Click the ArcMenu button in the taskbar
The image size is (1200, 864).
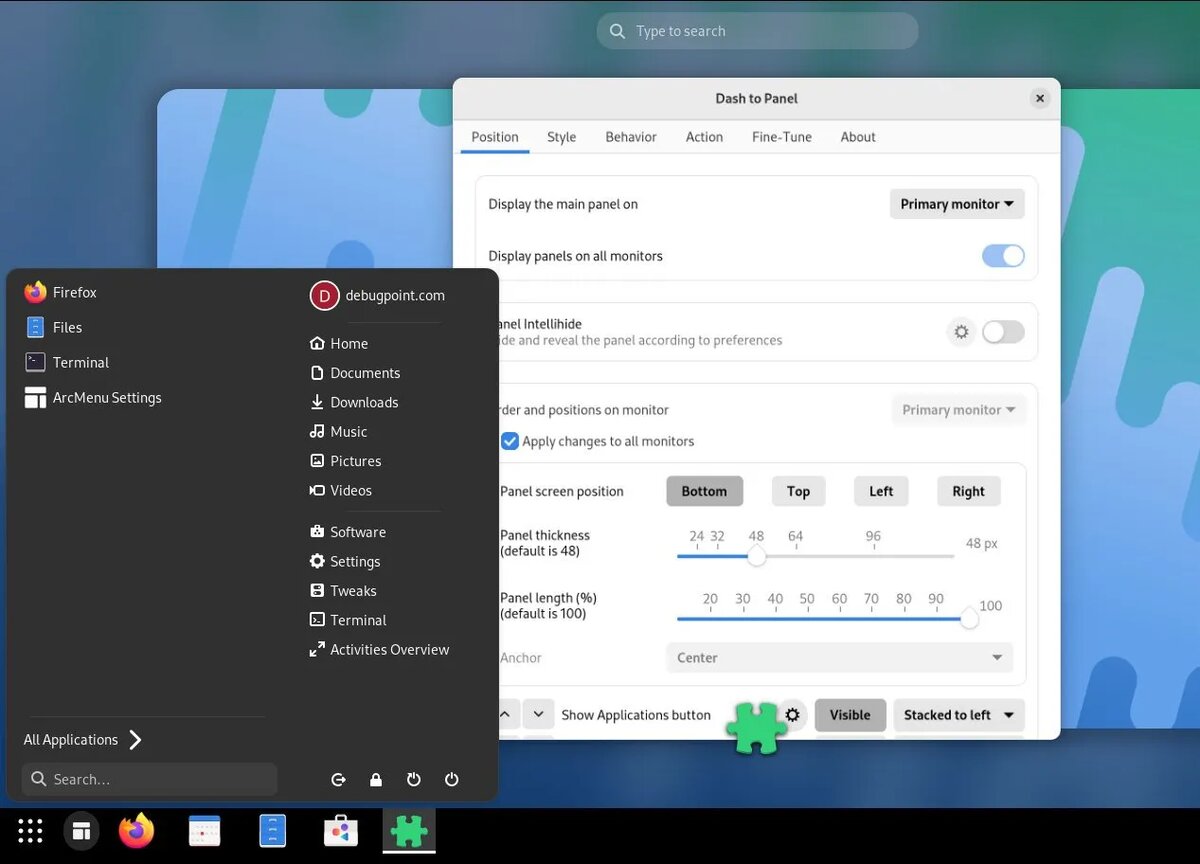[82, 831]
